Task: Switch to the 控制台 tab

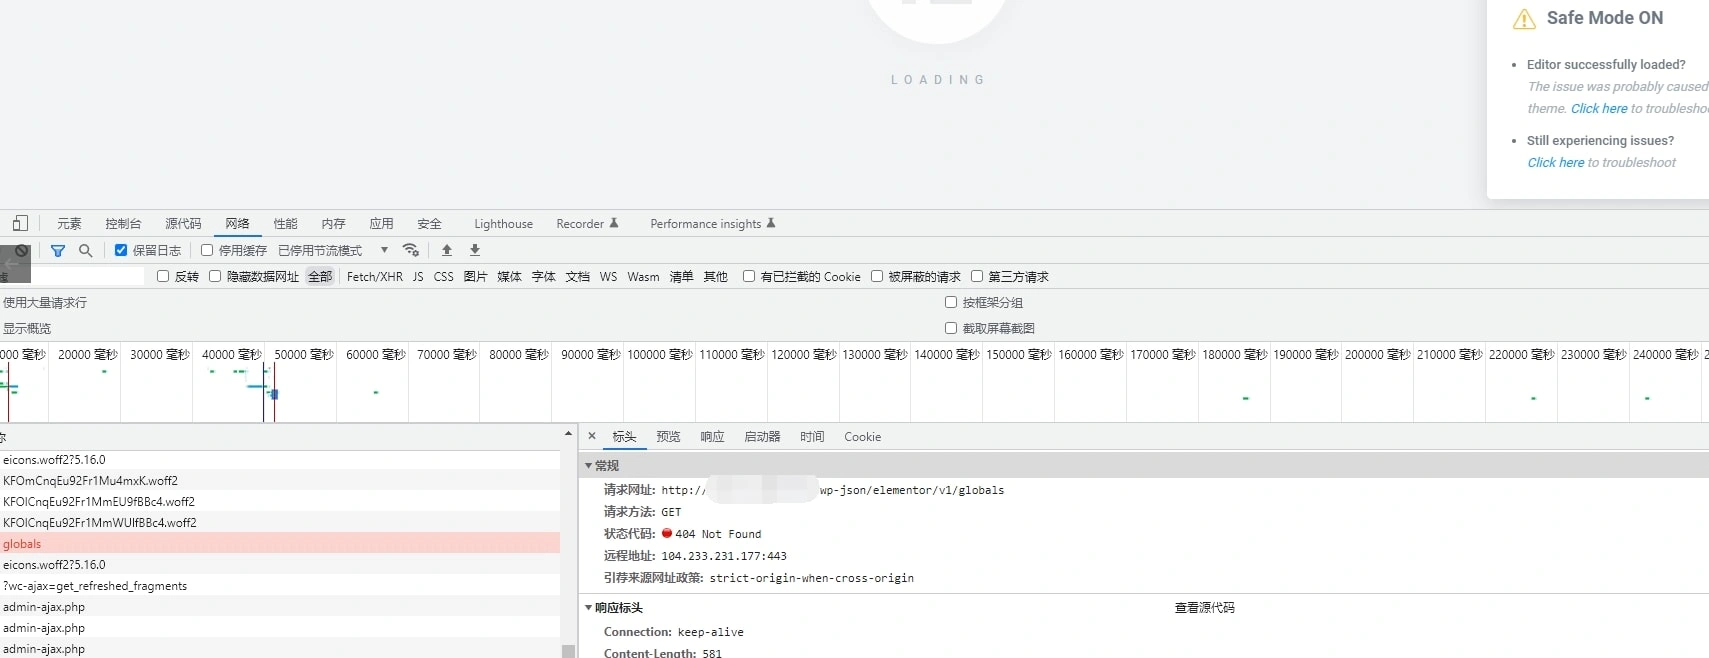Action: tap(123, 224)
